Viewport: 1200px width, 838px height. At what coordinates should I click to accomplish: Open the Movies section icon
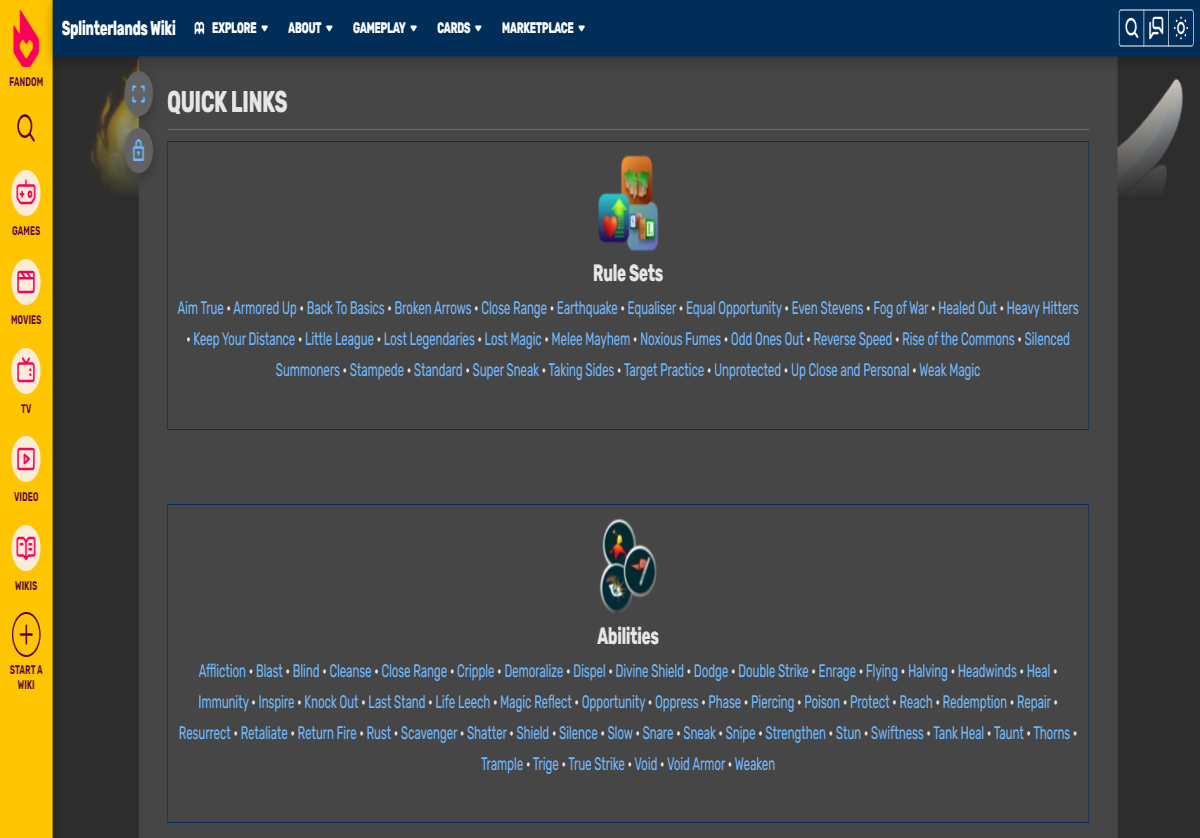click(26, 282)
